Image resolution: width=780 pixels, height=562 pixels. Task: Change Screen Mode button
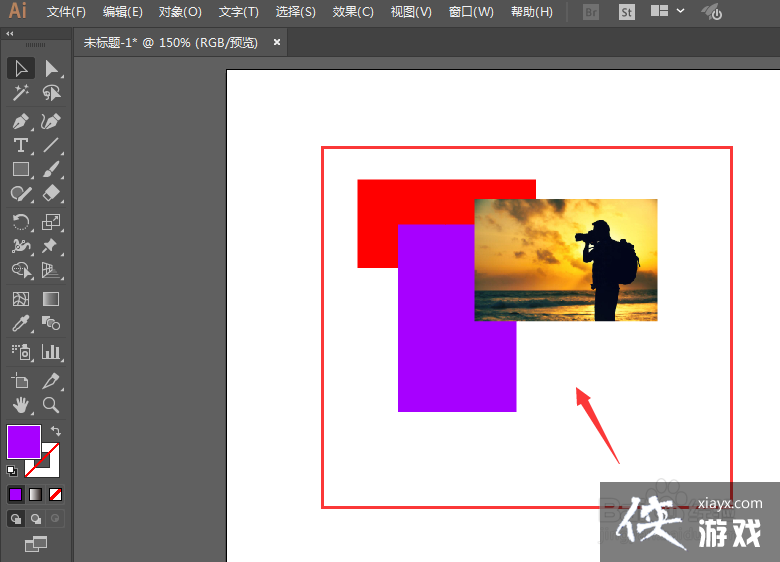tap(36, 544)
